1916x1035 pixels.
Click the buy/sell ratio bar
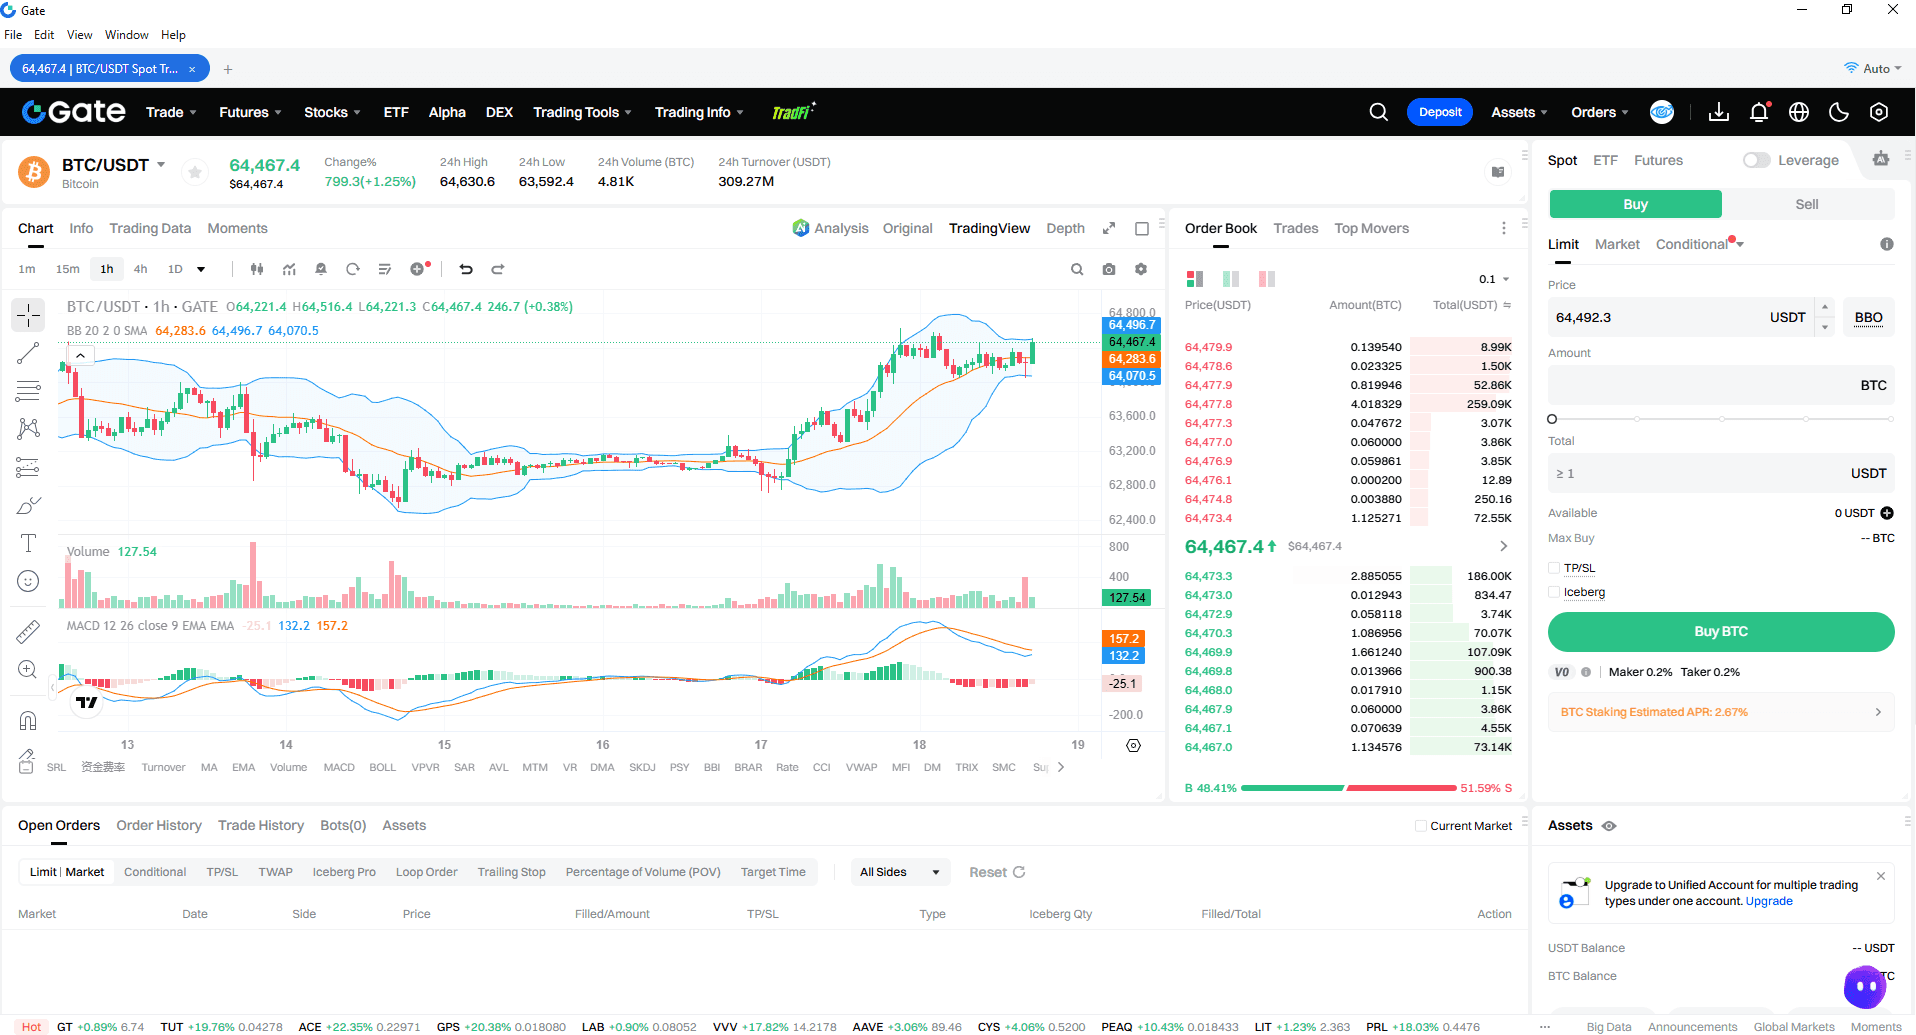click(1348, 788)
